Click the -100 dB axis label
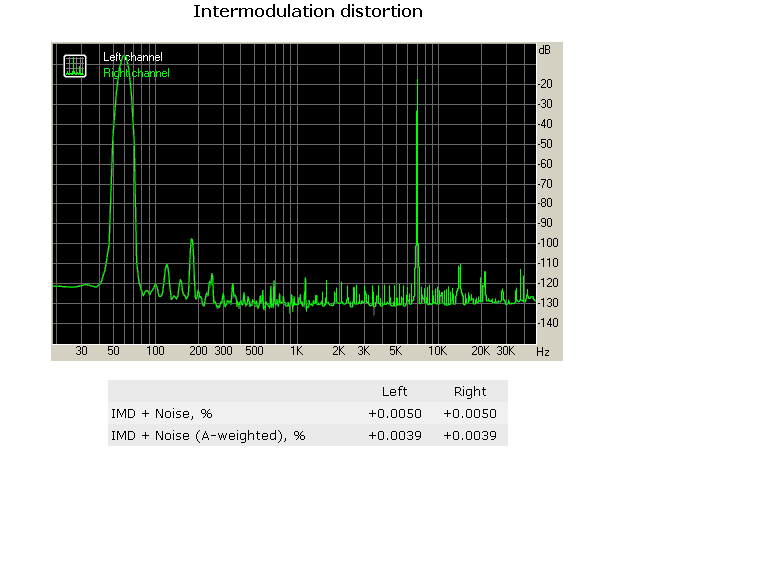 pos(548,243)
